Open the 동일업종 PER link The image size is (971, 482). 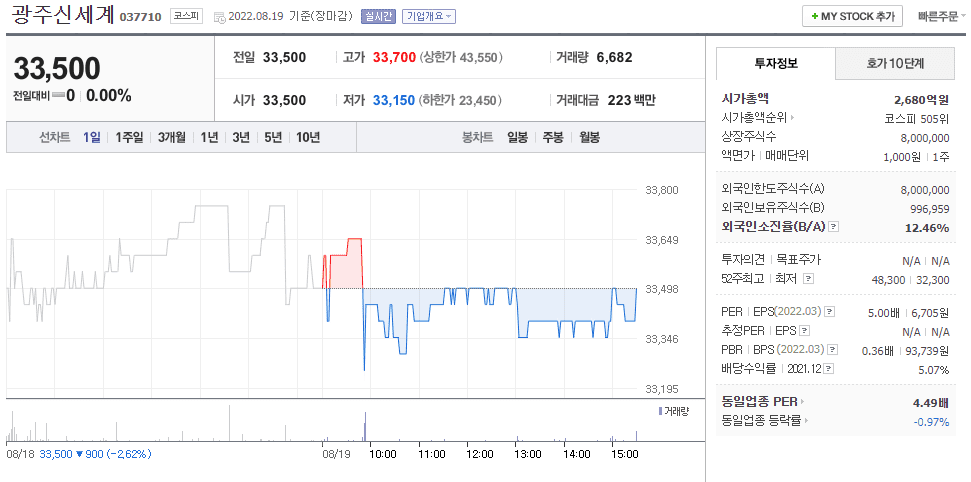[759, 401]
